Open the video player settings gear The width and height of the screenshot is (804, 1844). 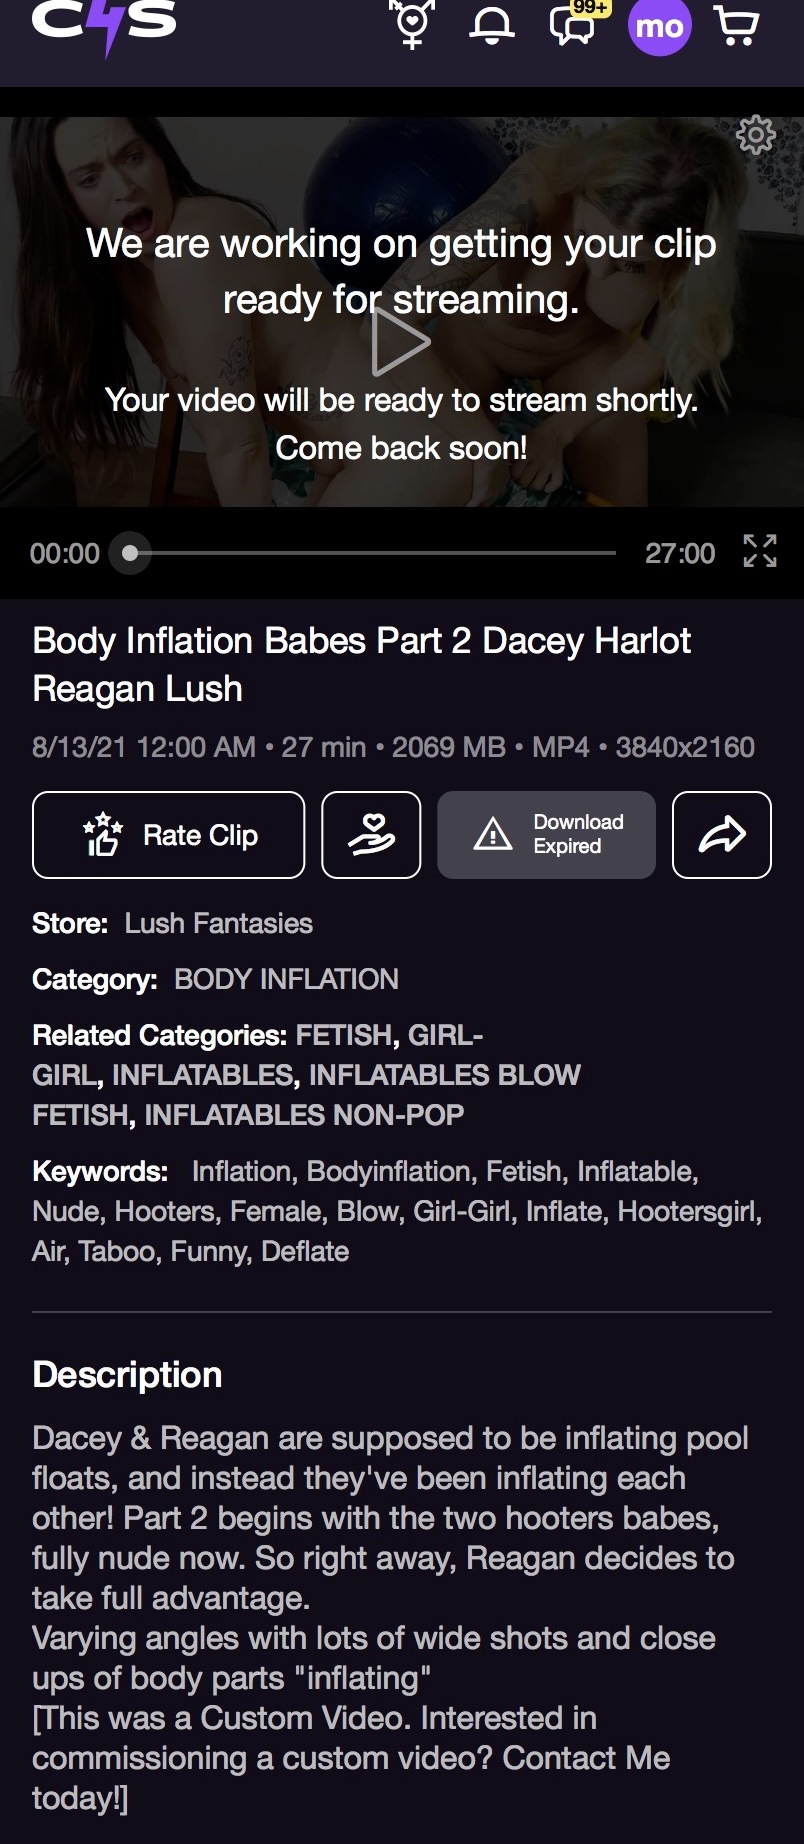(x=756, y=135)
